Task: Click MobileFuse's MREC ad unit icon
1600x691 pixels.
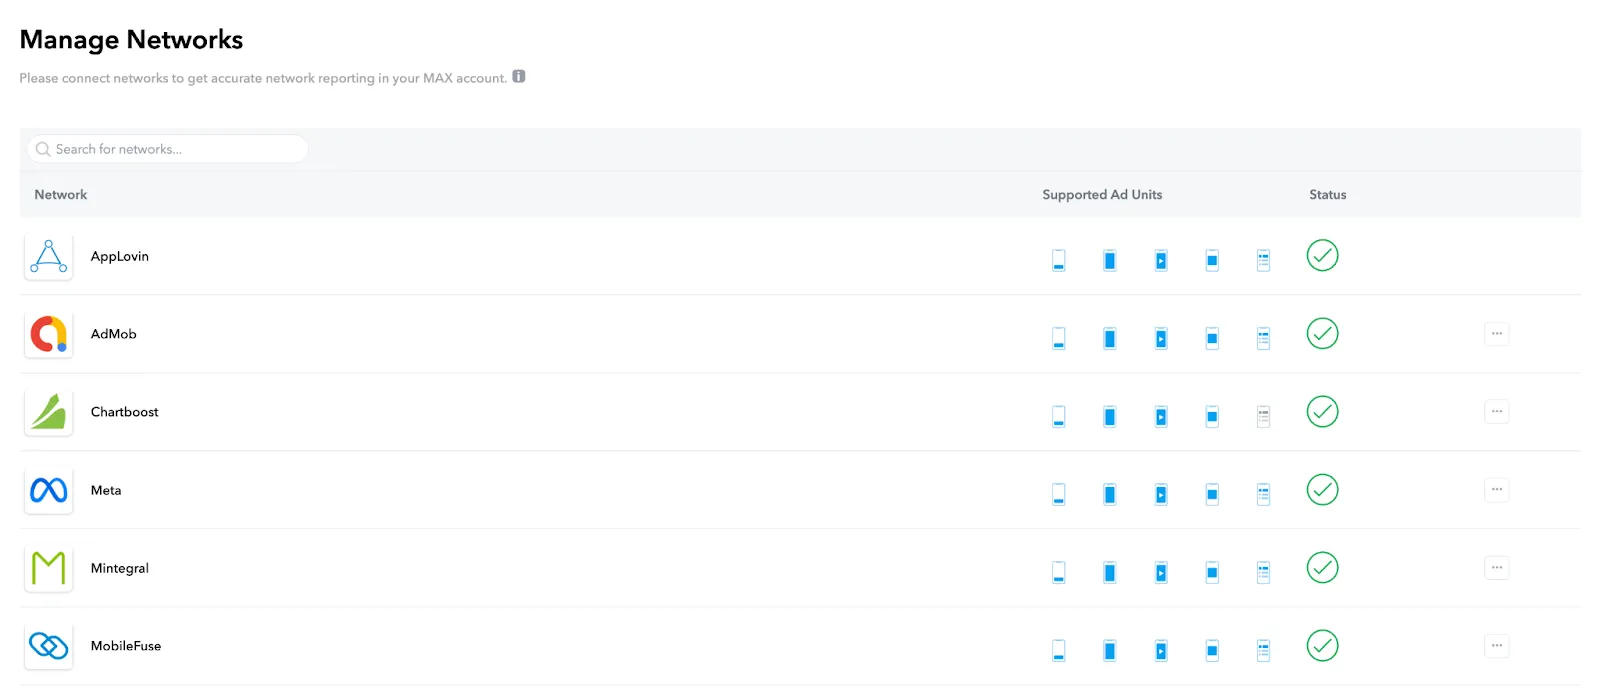Action: [1211, 650]
